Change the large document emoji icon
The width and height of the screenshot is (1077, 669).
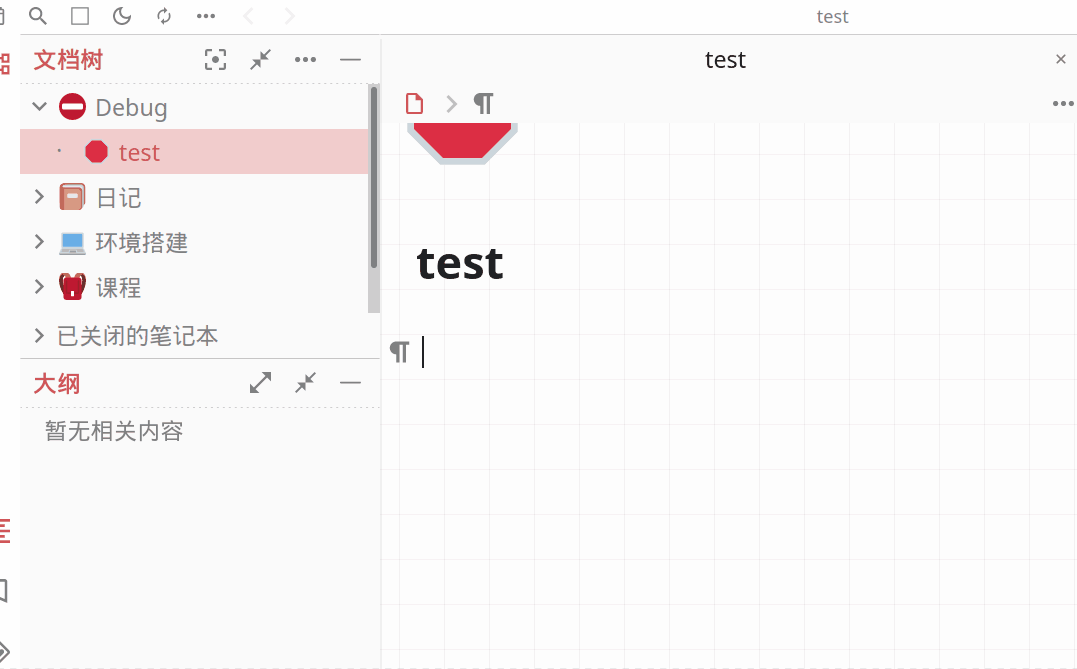462,143
